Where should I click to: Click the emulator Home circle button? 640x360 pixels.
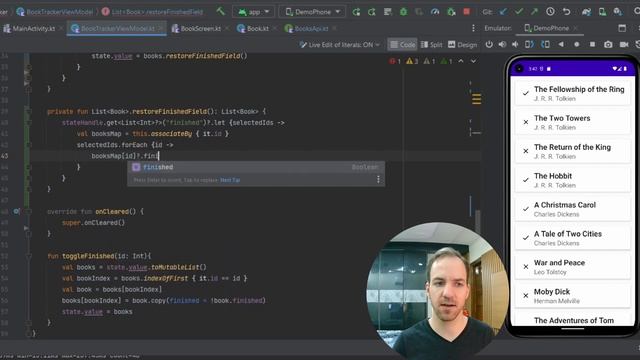click(x=576, y=44)
